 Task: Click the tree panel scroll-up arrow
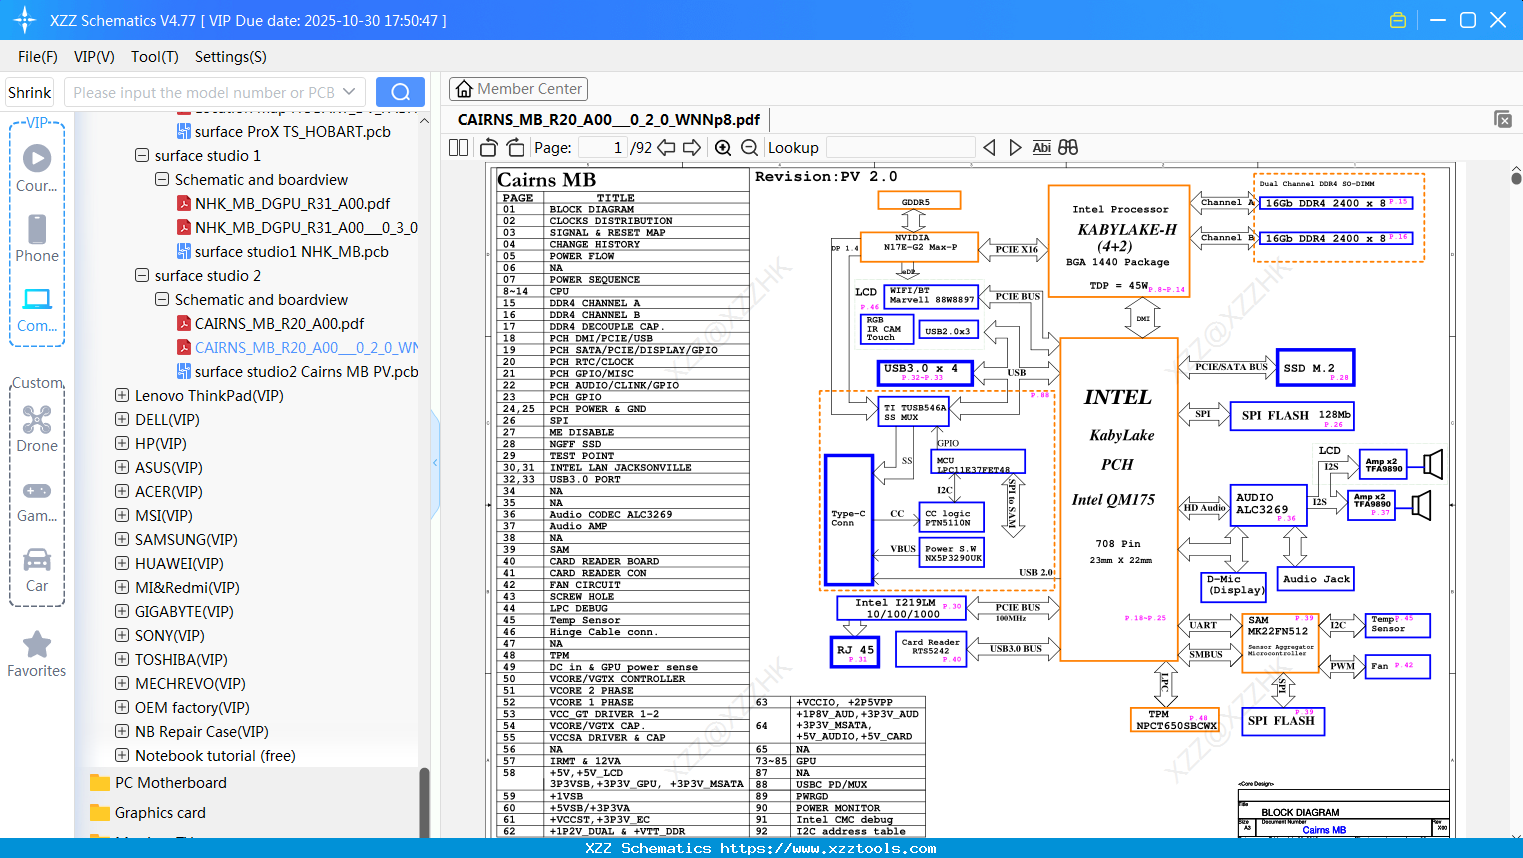click(x=424, y=120)
